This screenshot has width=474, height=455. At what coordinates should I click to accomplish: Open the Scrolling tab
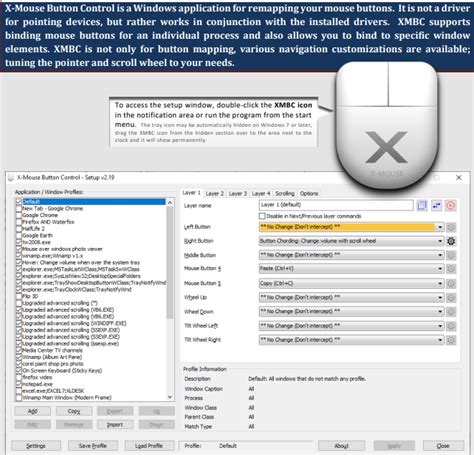[285, 194]
